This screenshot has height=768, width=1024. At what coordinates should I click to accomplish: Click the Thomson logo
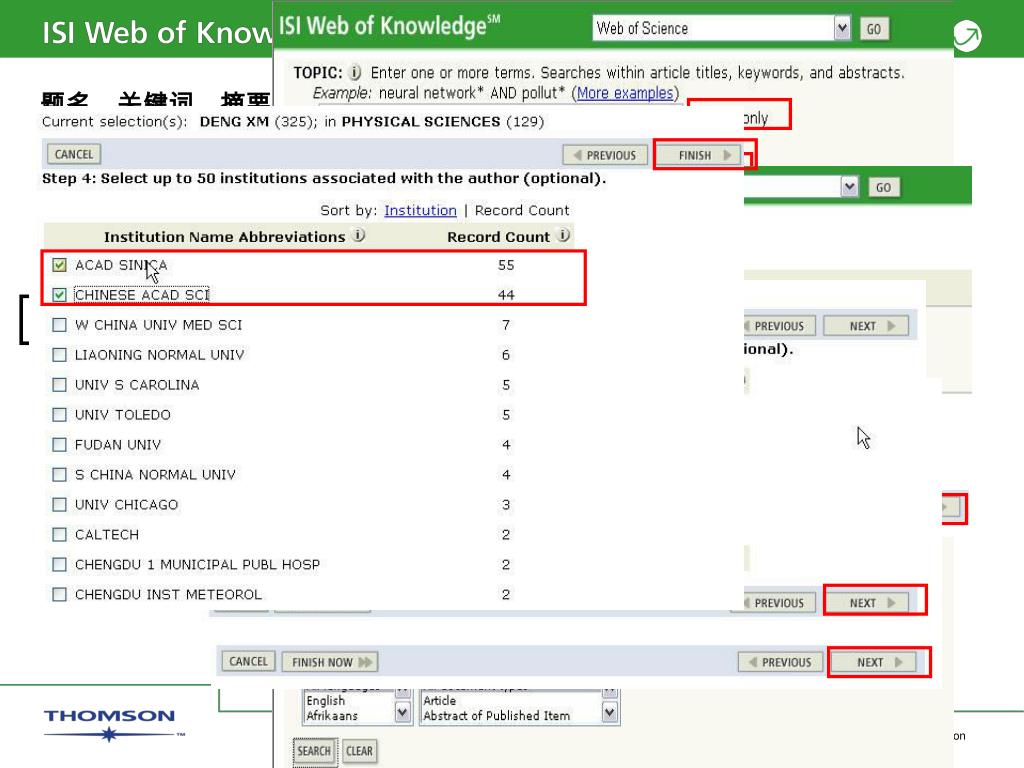112,724
